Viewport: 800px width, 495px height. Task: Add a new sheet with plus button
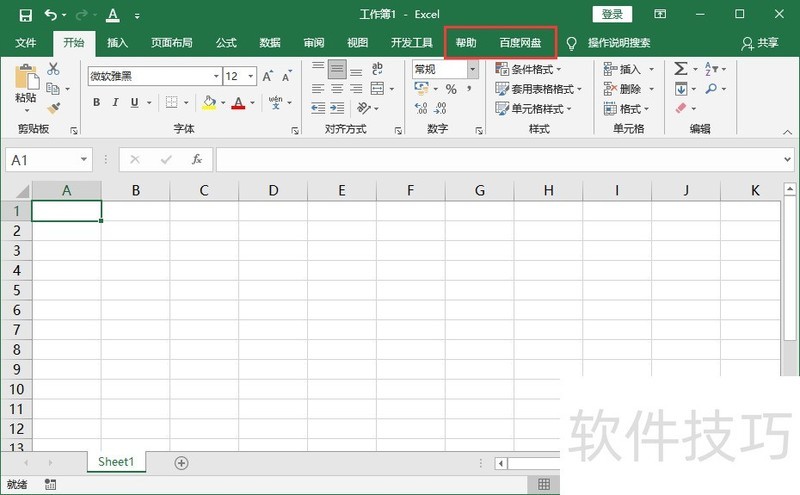[x=181, y=462]
